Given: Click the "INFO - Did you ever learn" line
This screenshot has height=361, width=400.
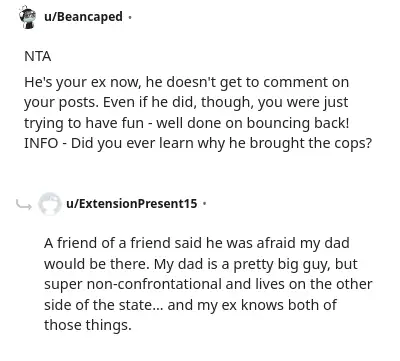Looking at the screenshot, I should (x=198, y=143).
